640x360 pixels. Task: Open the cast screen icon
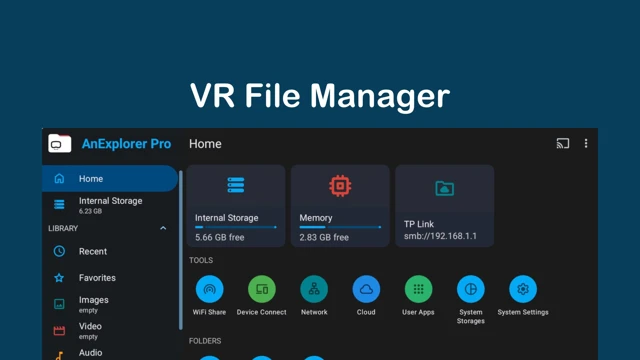[562, 143]
